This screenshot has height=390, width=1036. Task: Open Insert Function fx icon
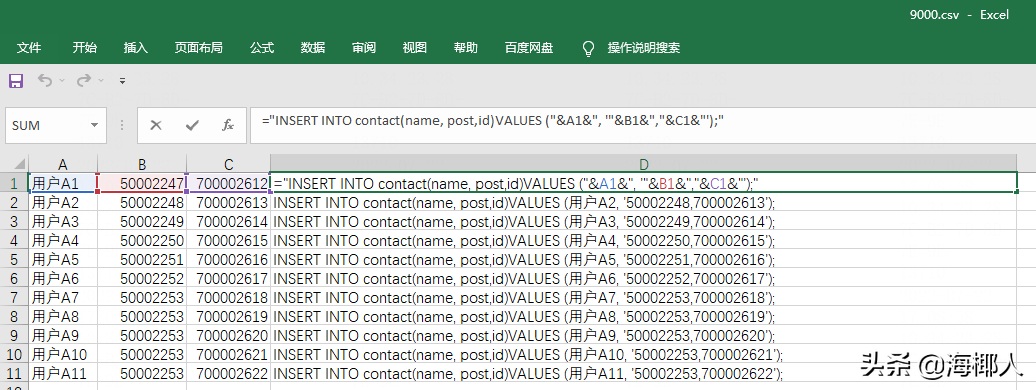228,125
